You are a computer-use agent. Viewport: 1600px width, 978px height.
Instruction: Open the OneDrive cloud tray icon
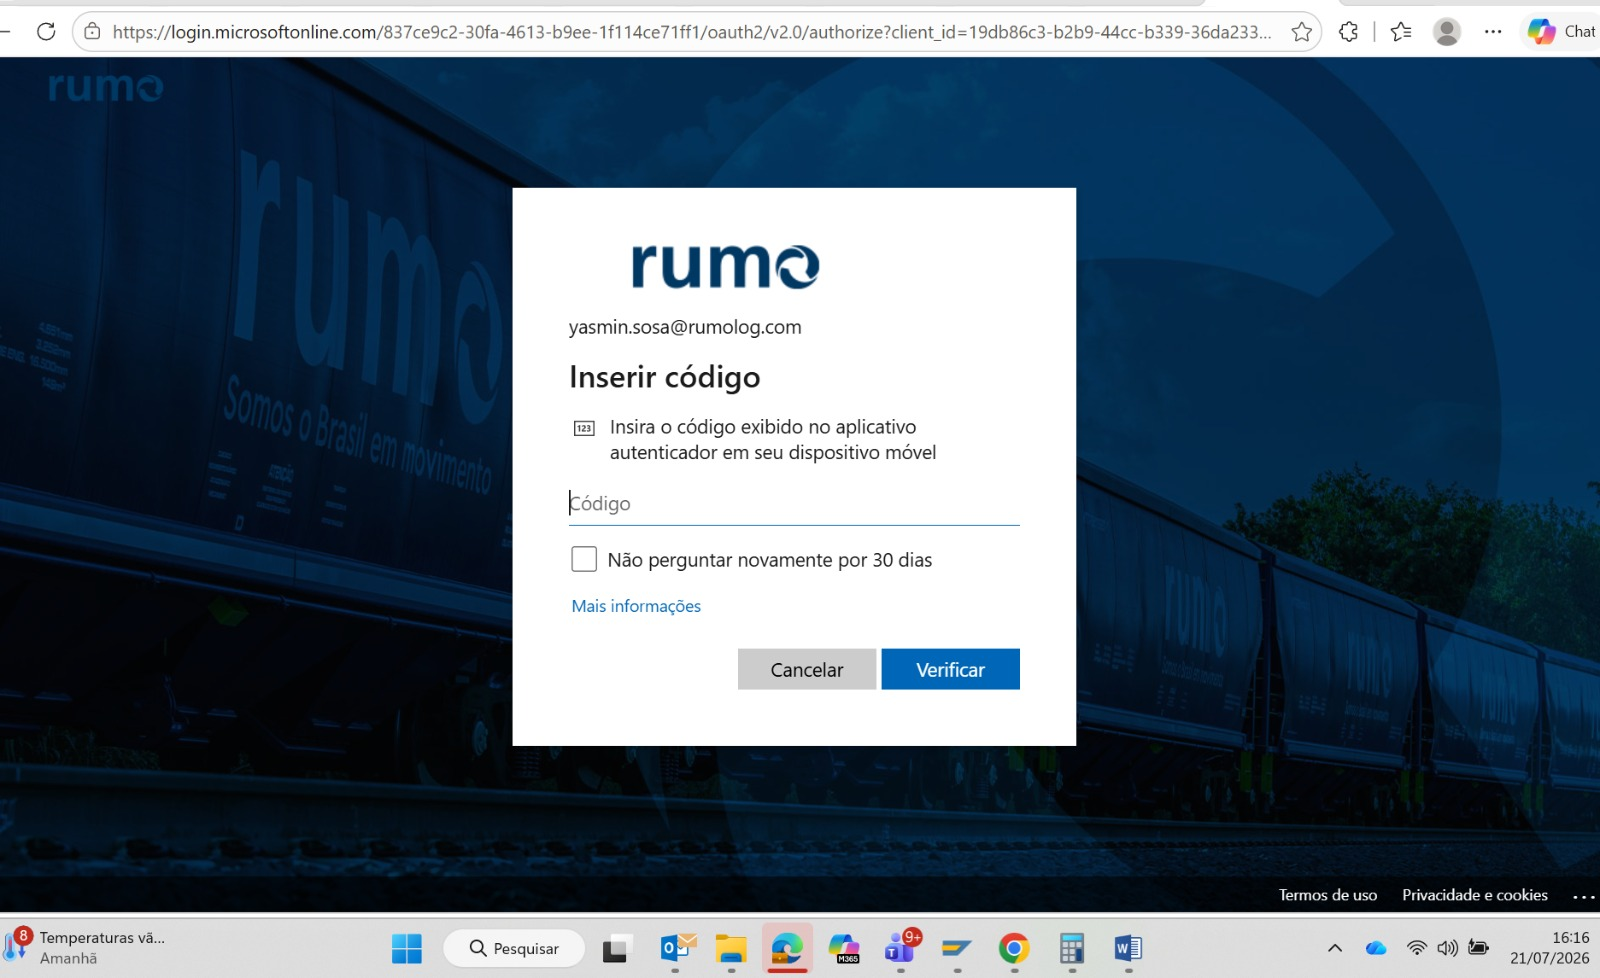[x=1376, y=948]
